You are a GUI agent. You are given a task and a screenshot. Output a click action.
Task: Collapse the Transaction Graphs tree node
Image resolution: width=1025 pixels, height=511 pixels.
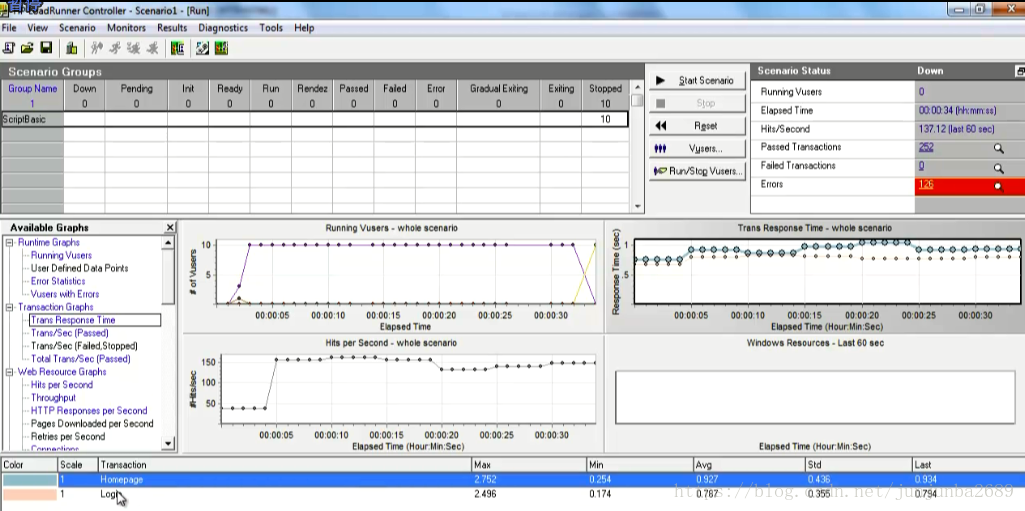10,307
